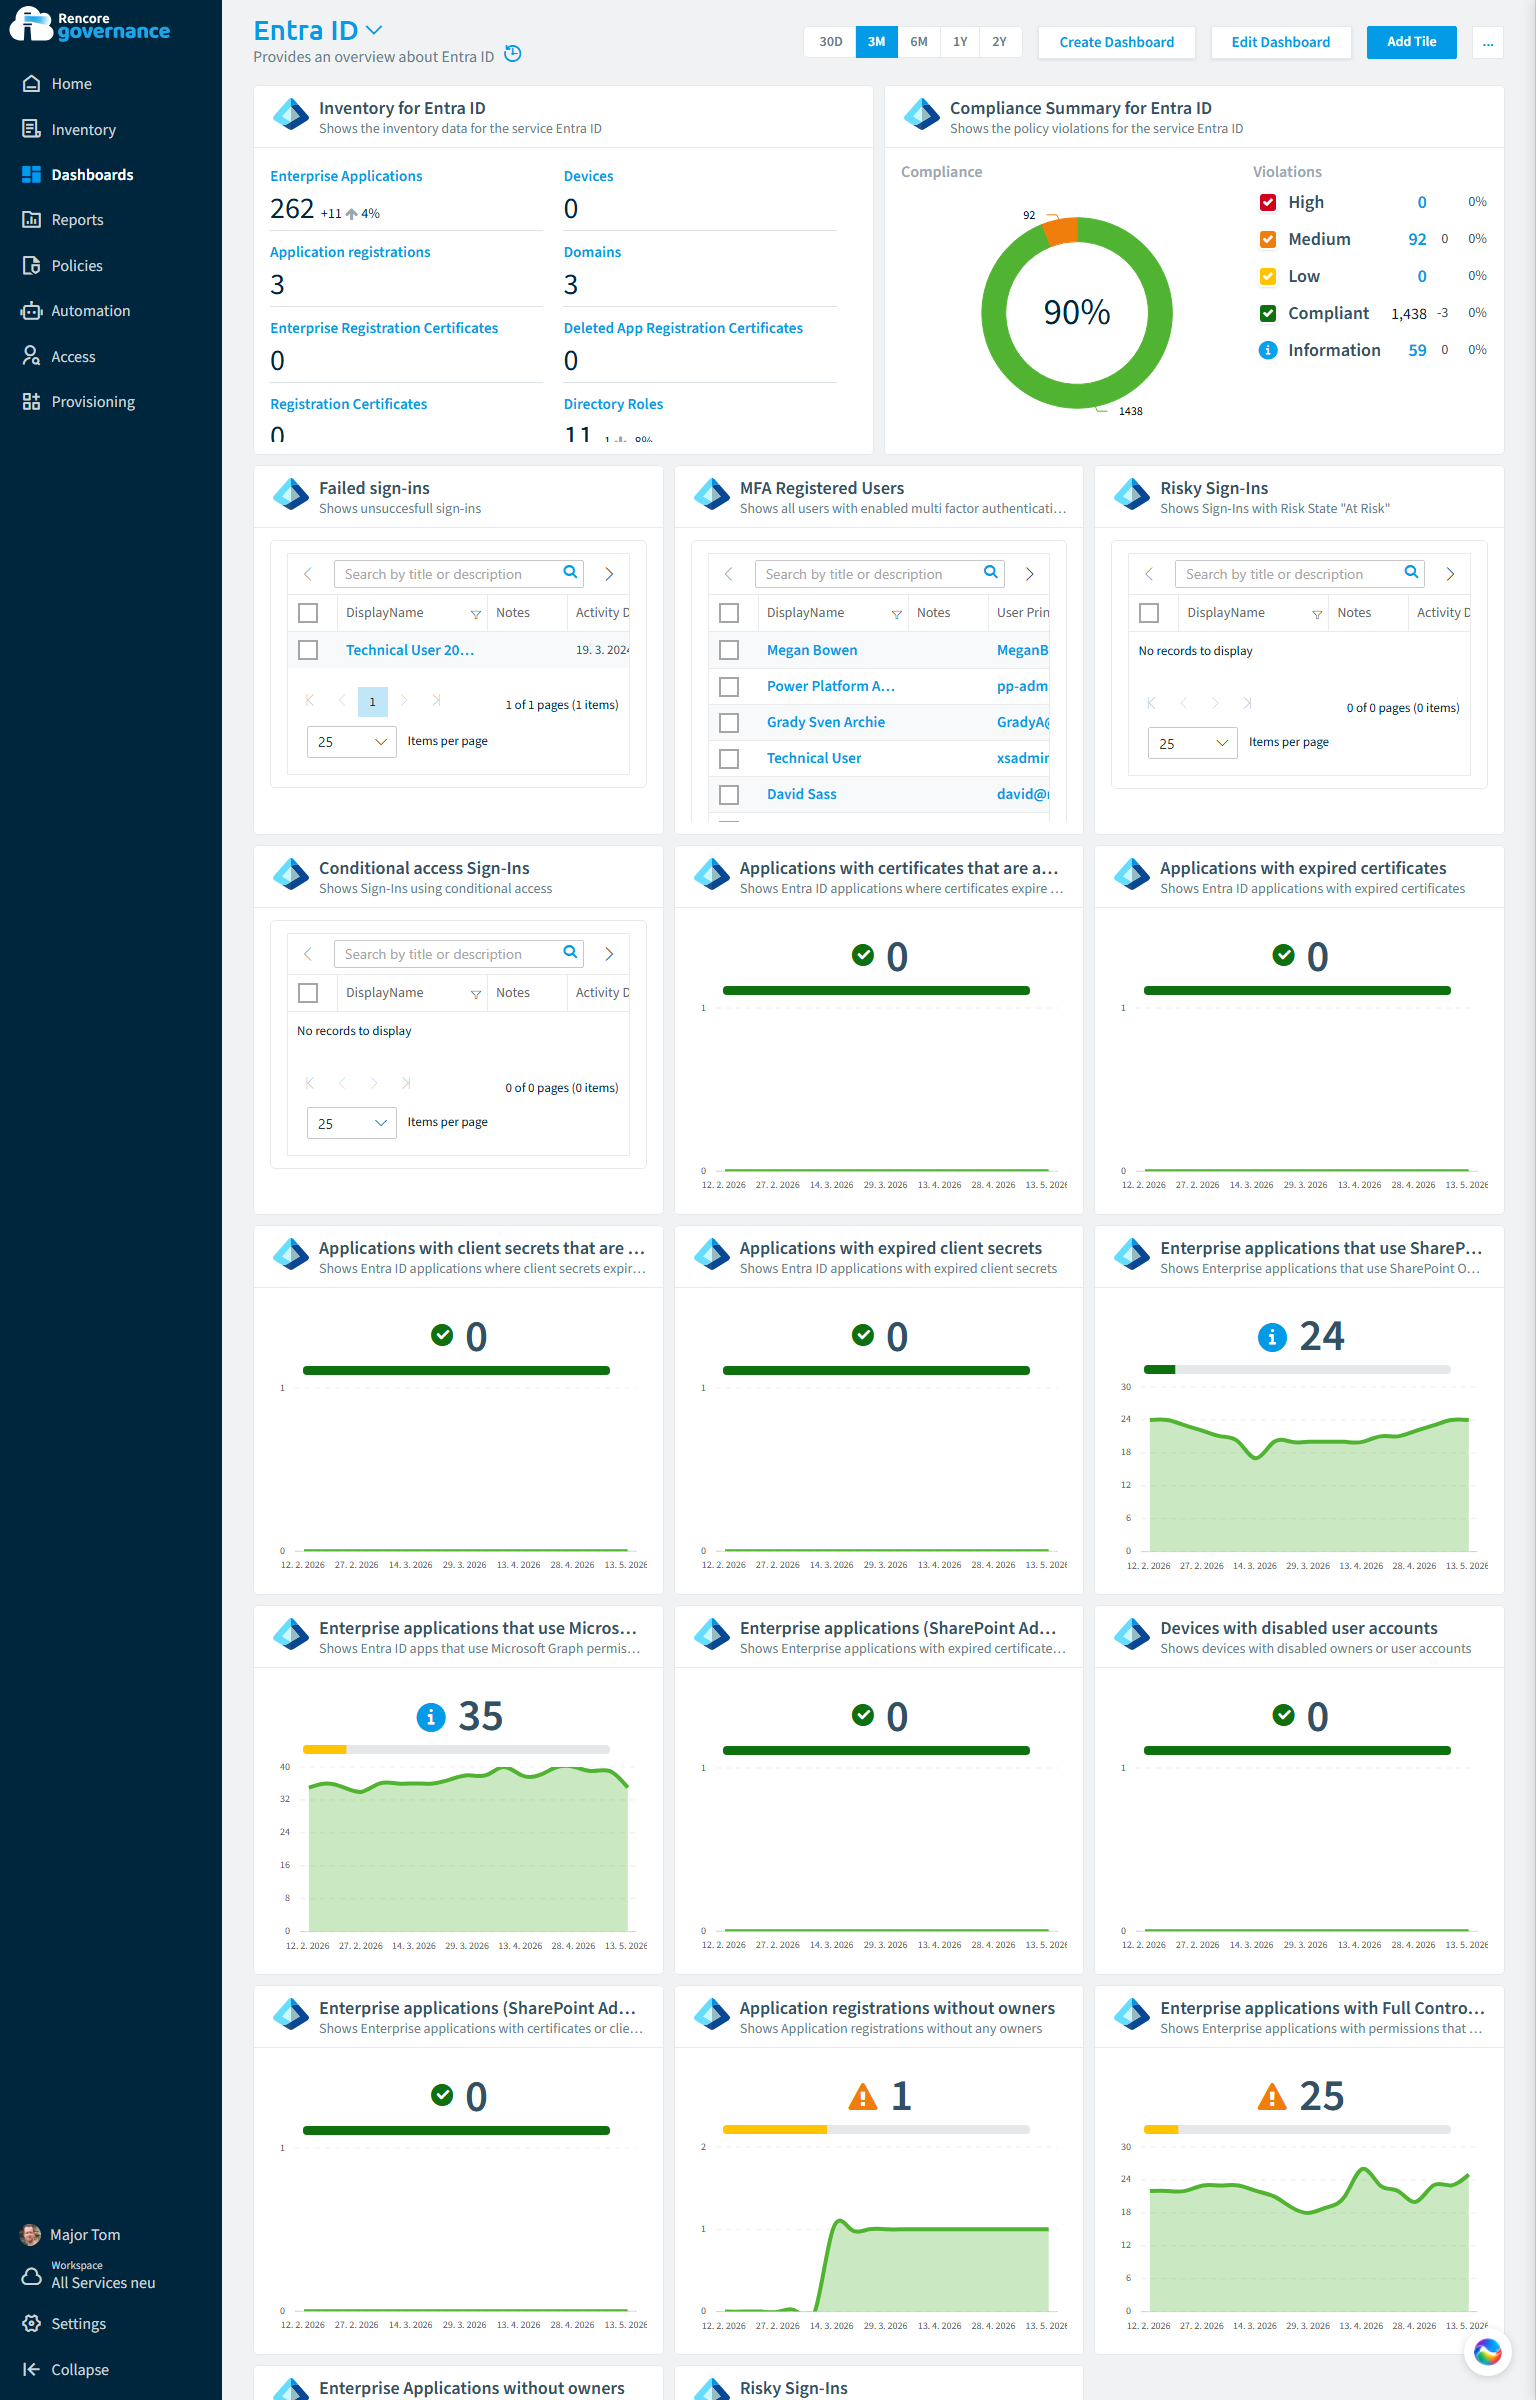Select the 3M time range
Viewport: 1536px width, 2400px height.
coord(877,42)
